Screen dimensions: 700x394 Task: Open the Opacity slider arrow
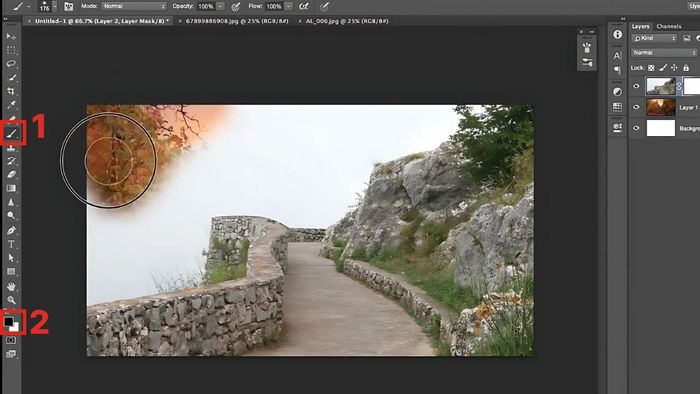[220, 6]
